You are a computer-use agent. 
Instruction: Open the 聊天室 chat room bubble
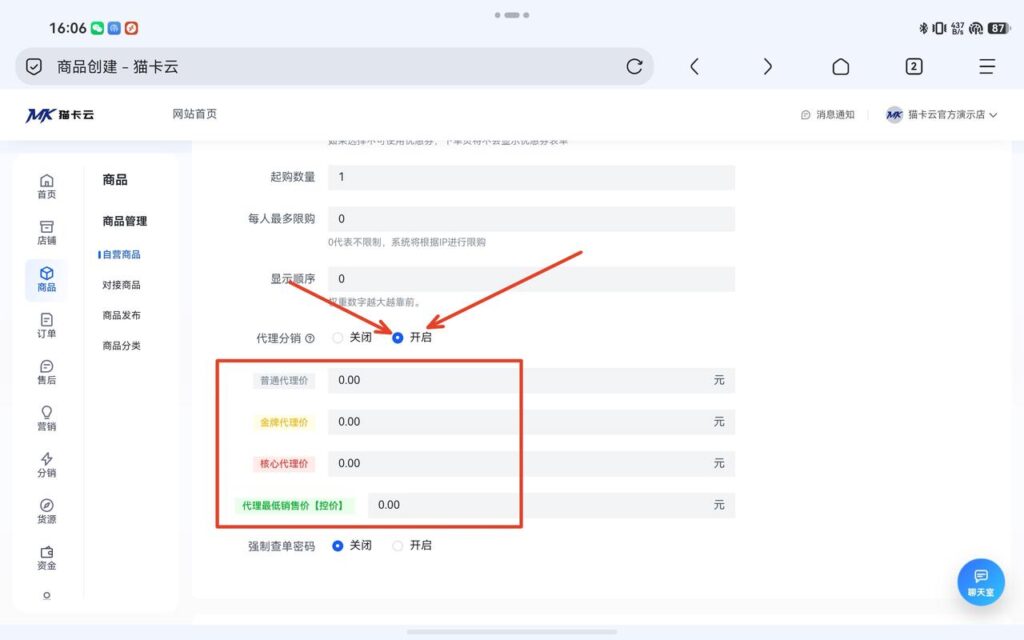pyautogui.click(x=981, y=582)
